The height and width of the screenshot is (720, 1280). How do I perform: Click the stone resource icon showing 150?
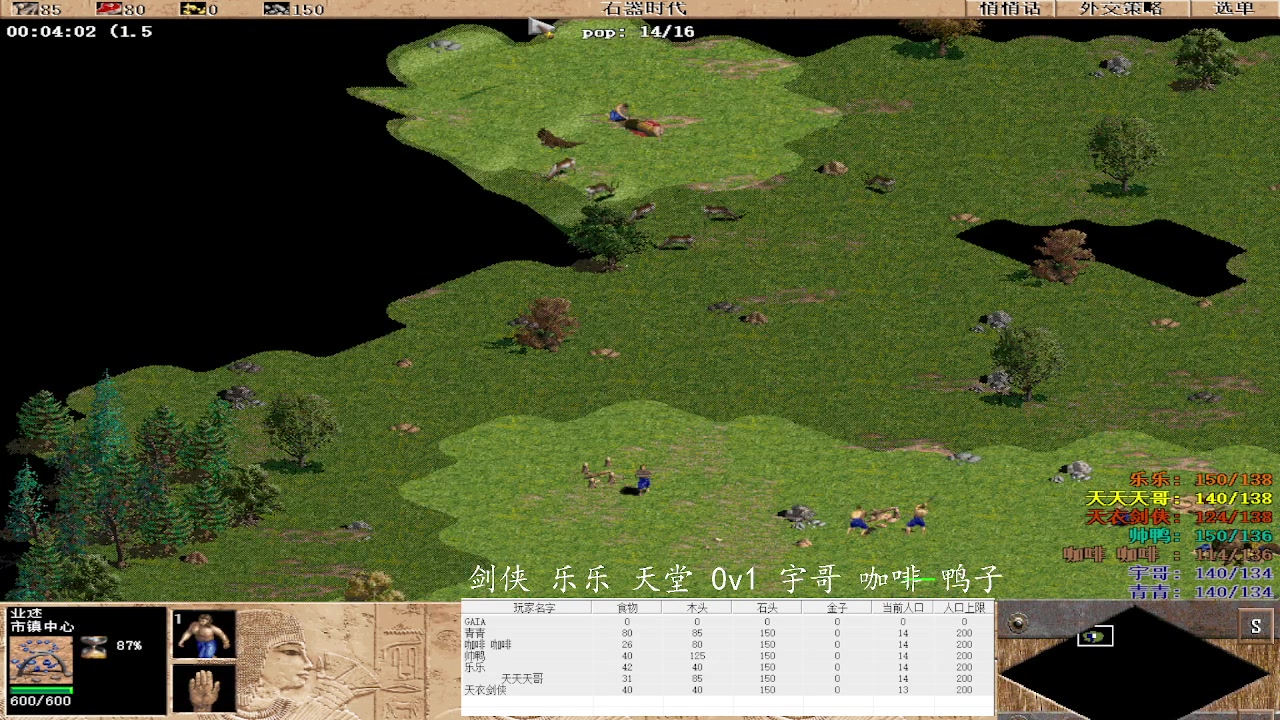[x=276, y=9]
